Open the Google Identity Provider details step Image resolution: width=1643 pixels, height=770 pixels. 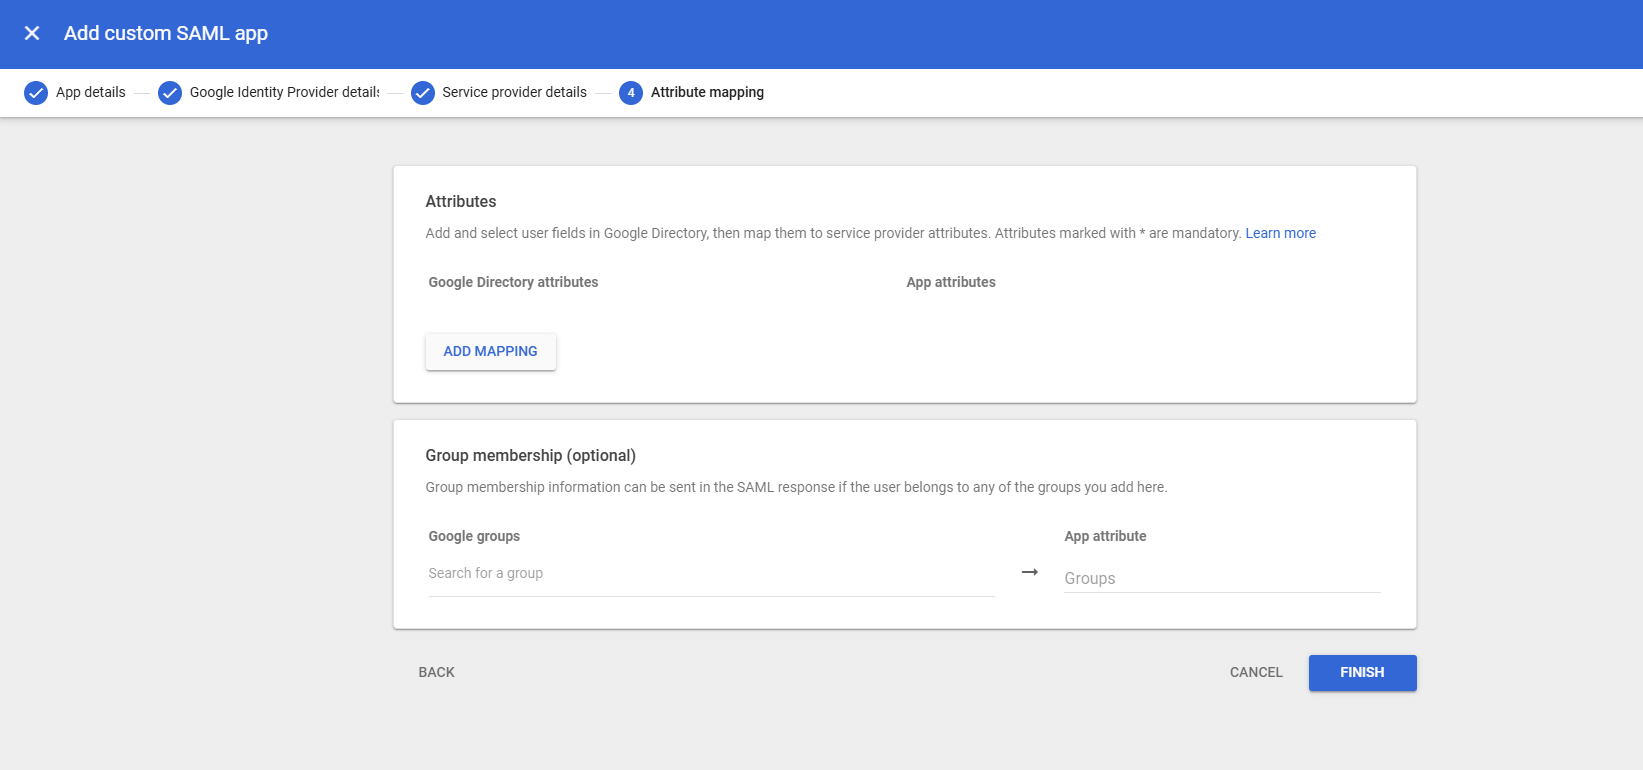click(x=284, y=92)
